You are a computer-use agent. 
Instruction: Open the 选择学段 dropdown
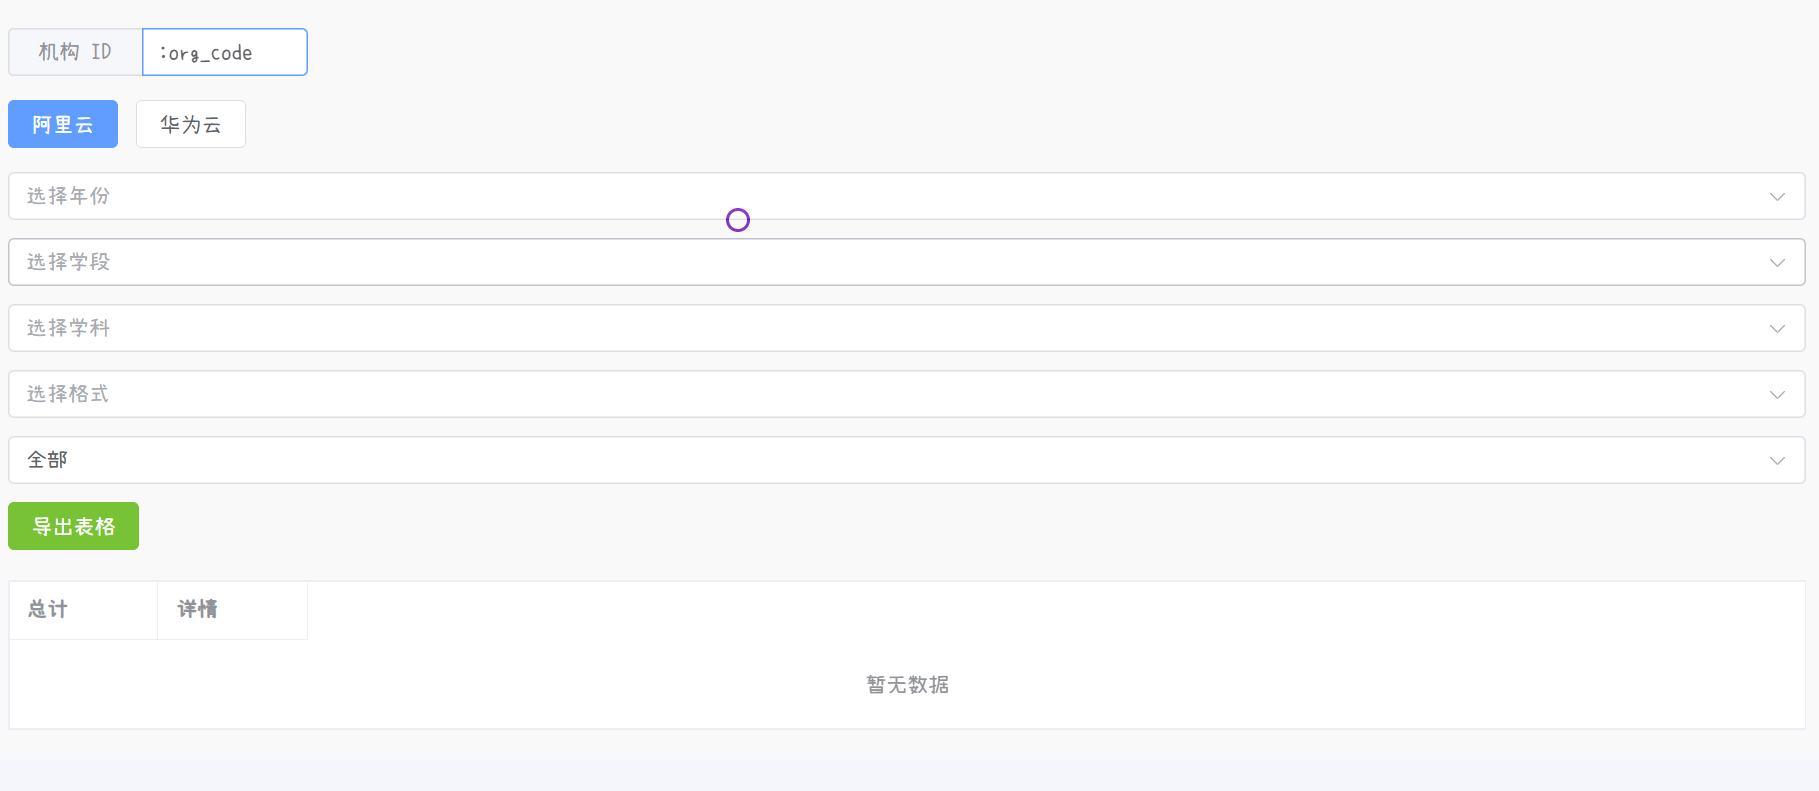click(907, 262)
